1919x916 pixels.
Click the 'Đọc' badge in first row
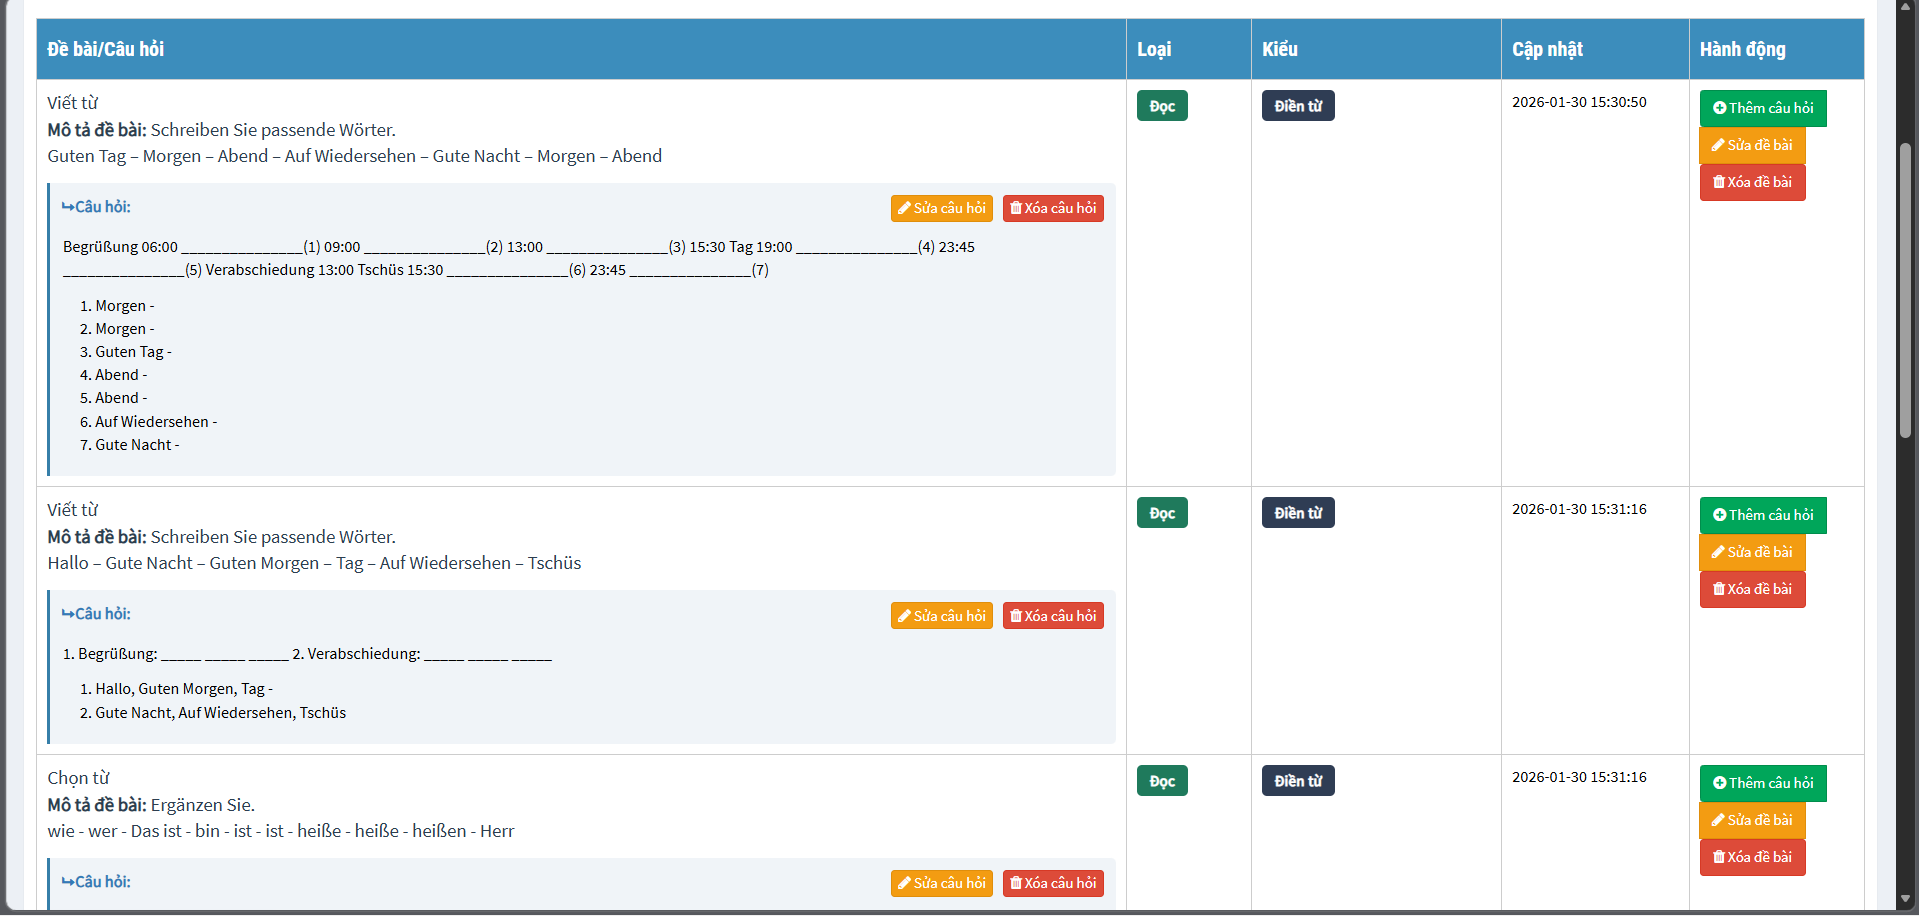click(1161, 106)
